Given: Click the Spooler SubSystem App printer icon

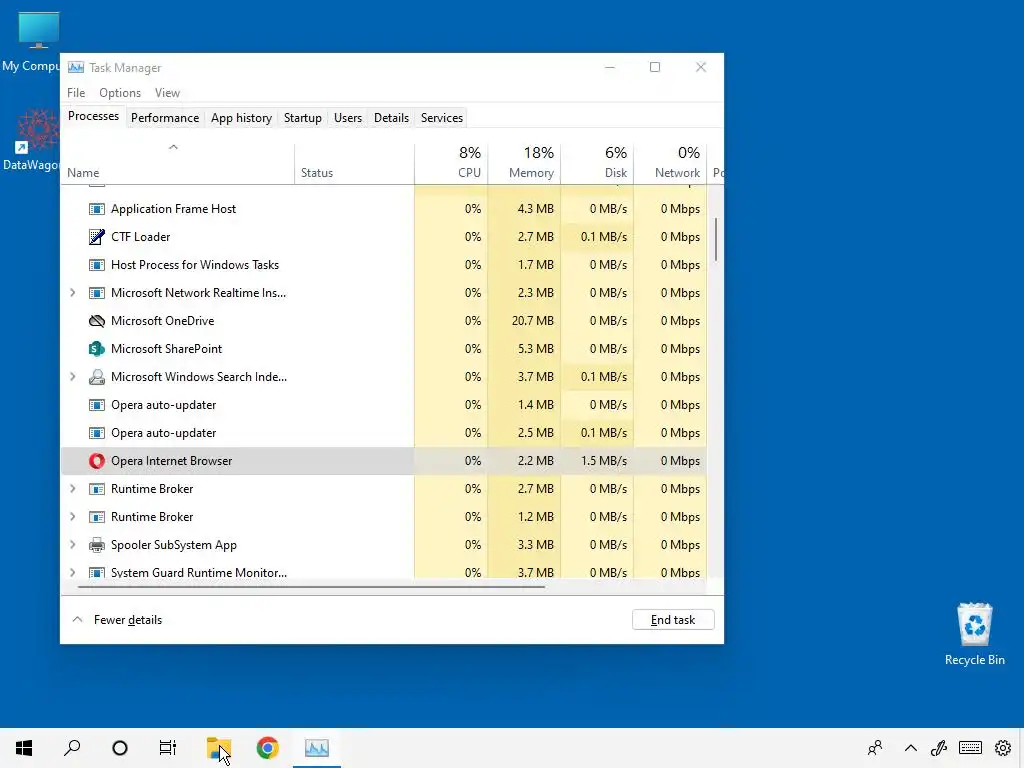Looking at the screenshot, I should 97,545.
